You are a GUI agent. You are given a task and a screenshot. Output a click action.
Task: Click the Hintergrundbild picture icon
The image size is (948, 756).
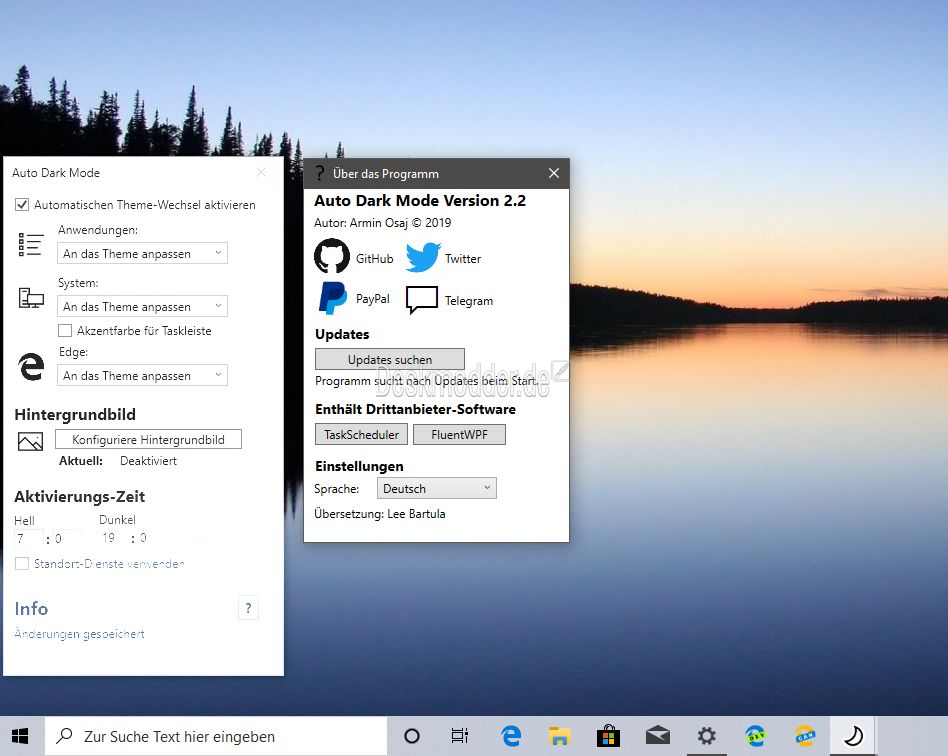[x=30, y=442]
